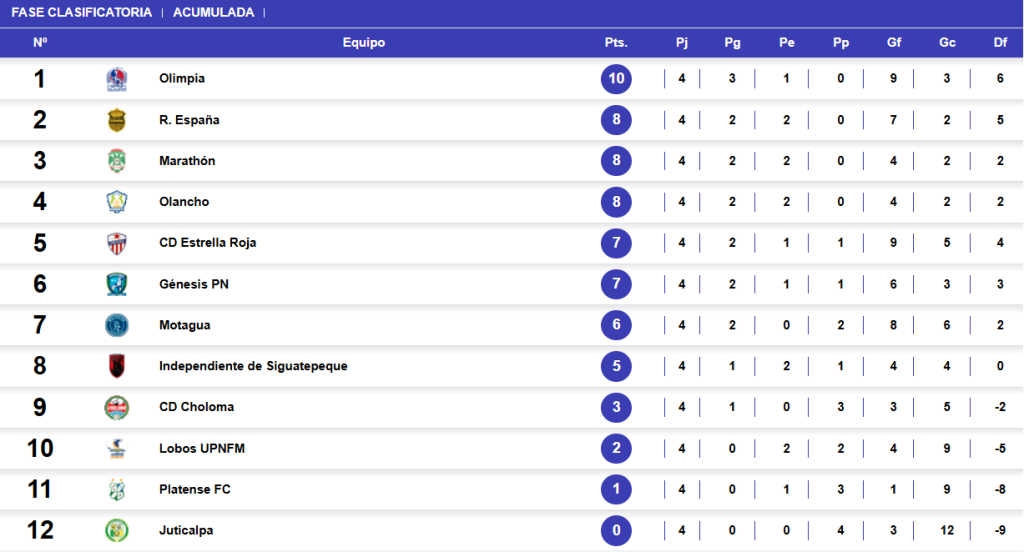Open the Génesis PN team name

(194, 284)
